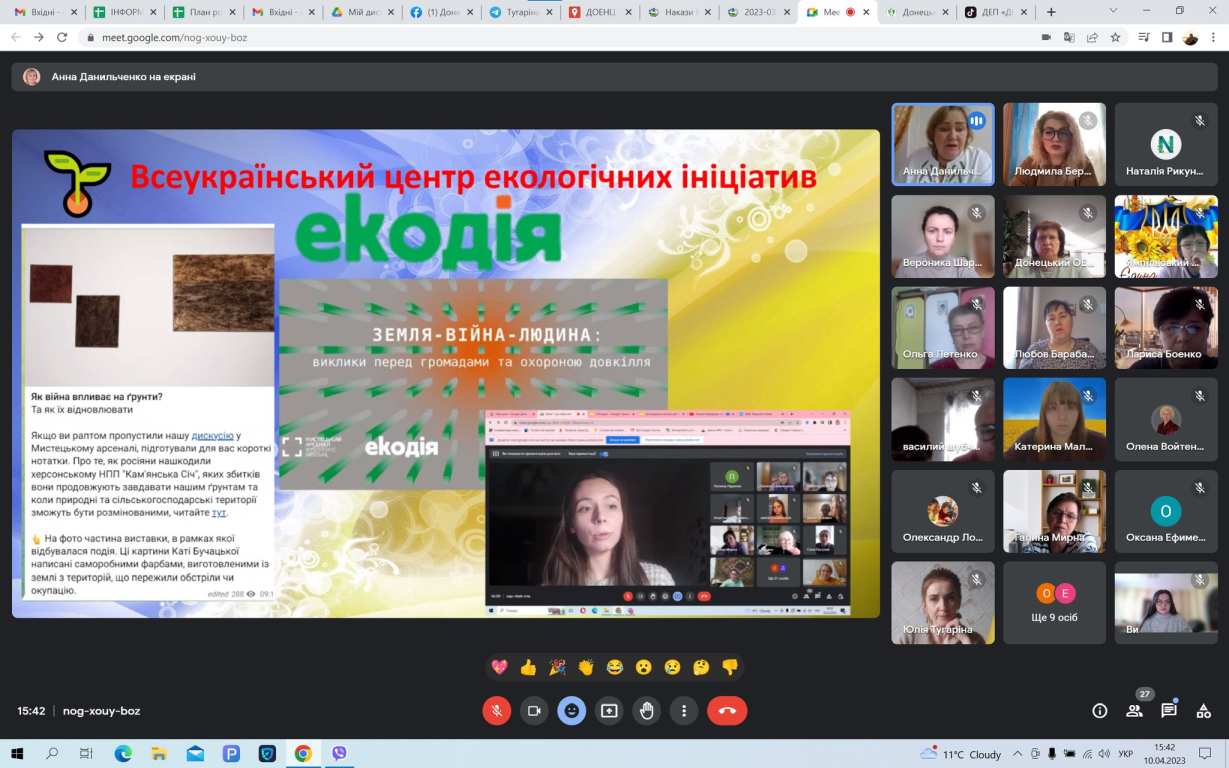Send the thumbs-up reaction

coord(528,667)
